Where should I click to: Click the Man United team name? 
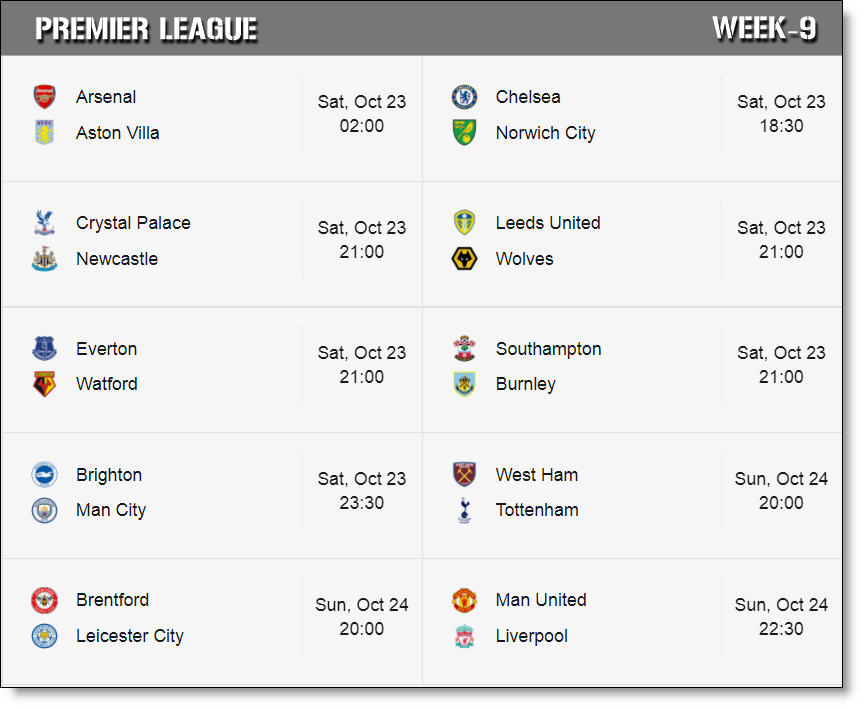pos(540,600)
